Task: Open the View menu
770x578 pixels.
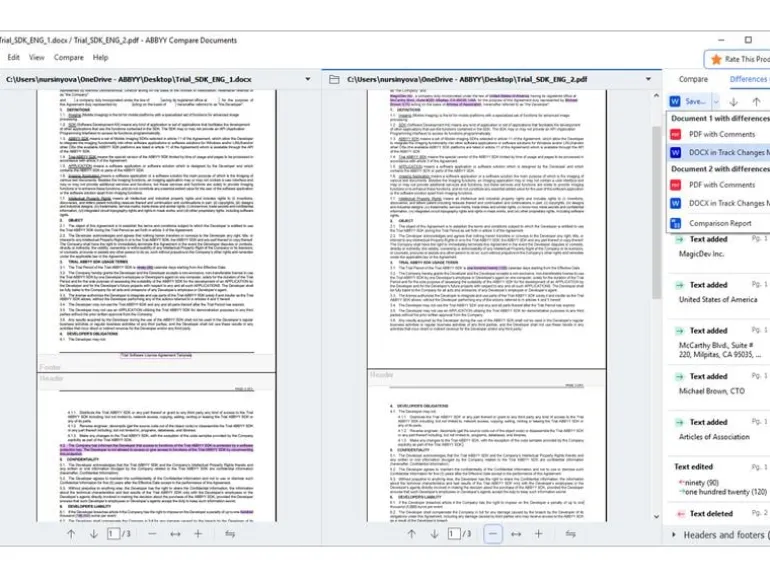Action: coord(36,57)
